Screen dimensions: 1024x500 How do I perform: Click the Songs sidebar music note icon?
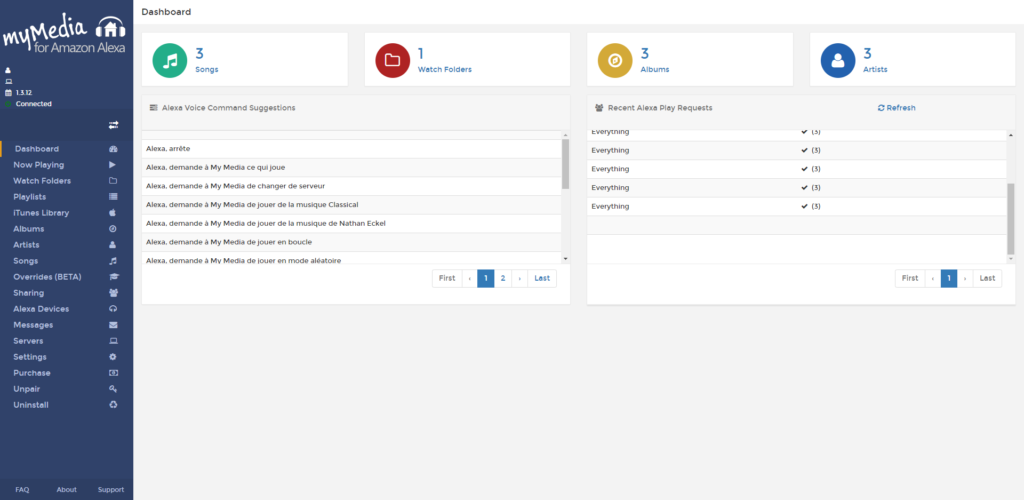click(x=112, y=260)
